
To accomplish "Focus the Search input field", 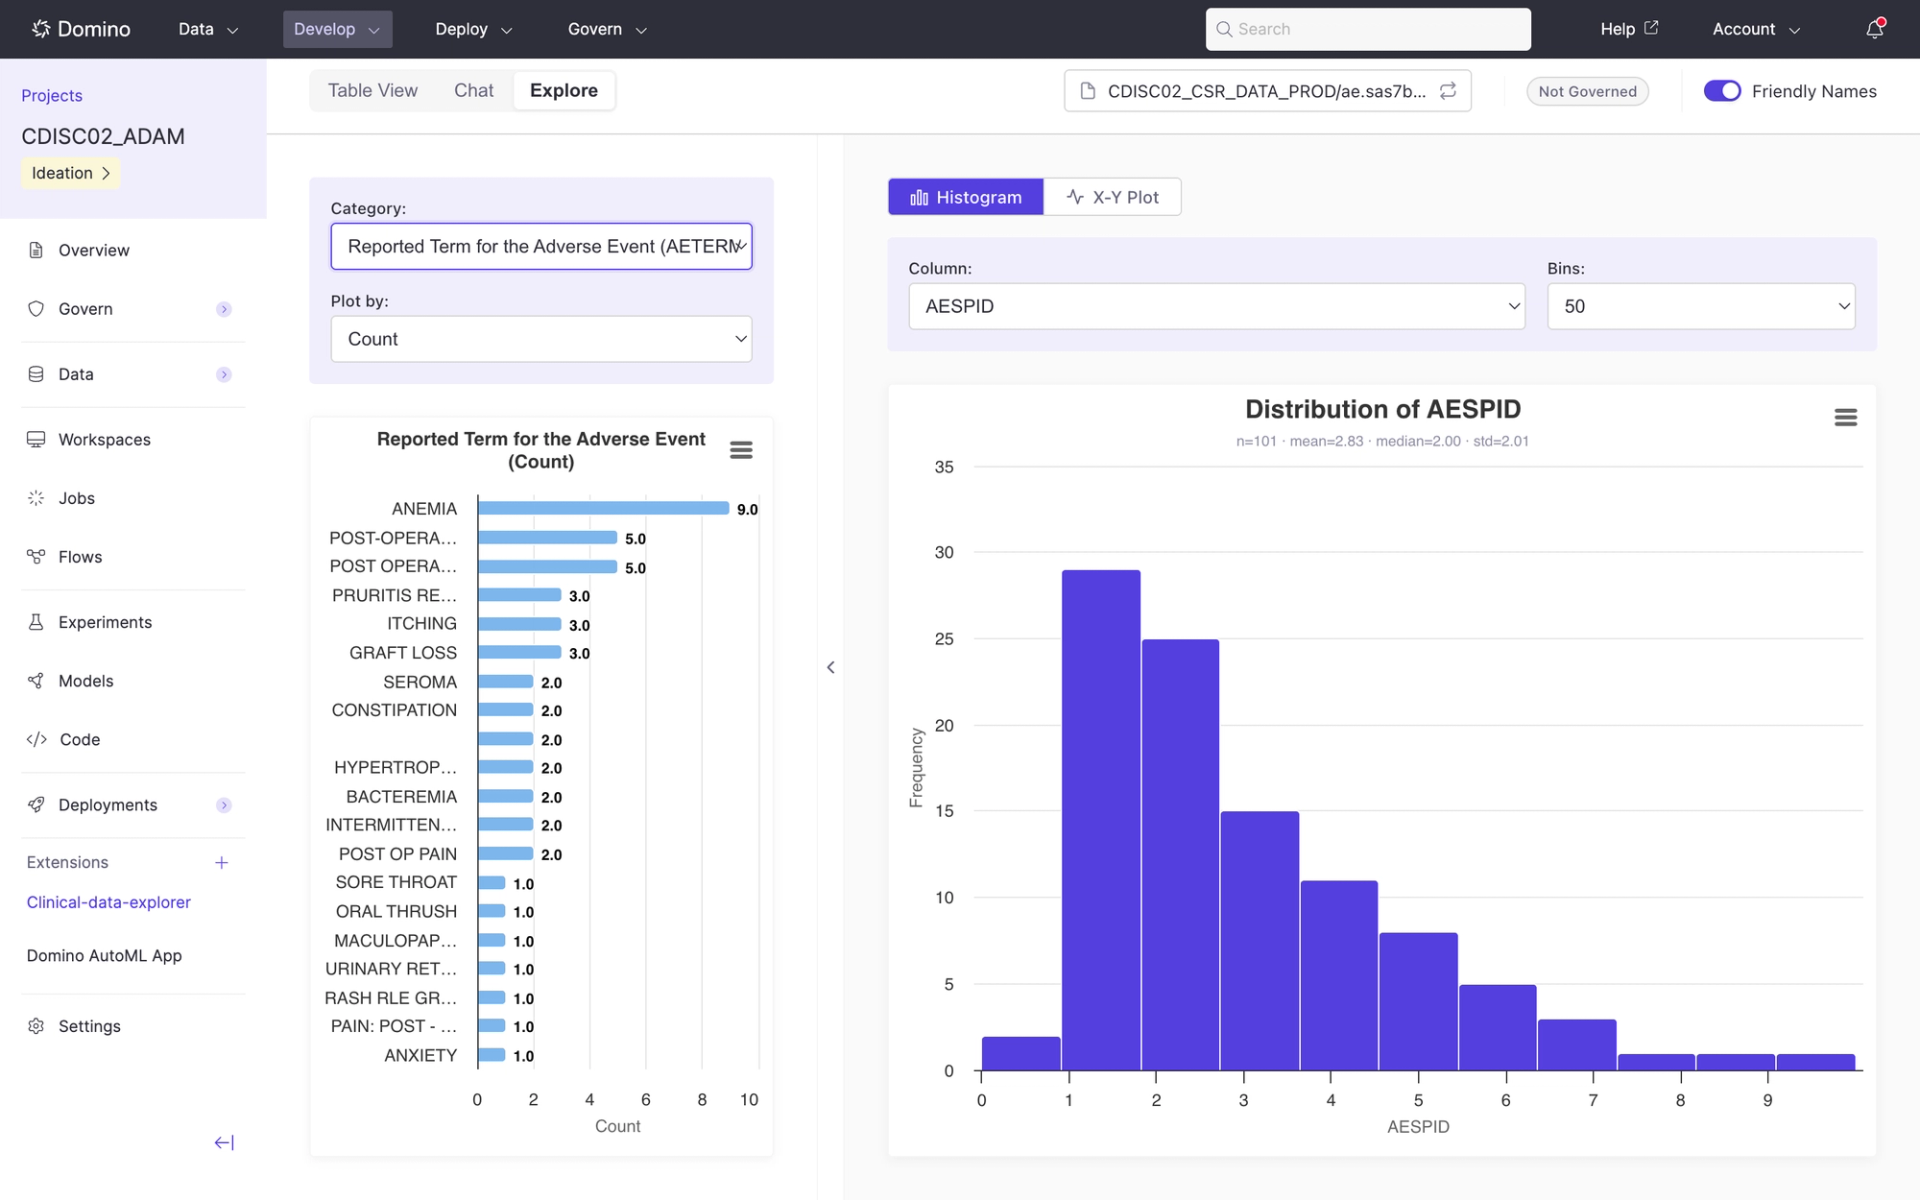I will 1368,29.
